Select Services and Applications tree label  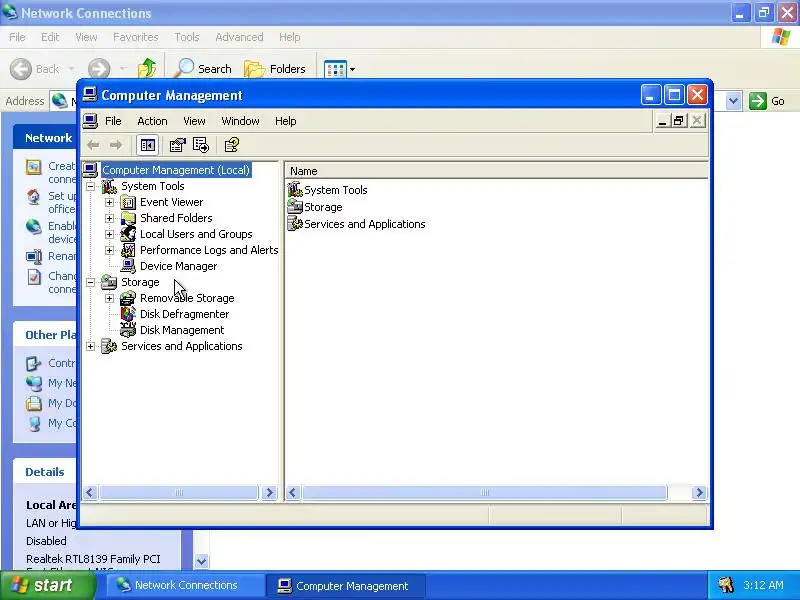181,346
